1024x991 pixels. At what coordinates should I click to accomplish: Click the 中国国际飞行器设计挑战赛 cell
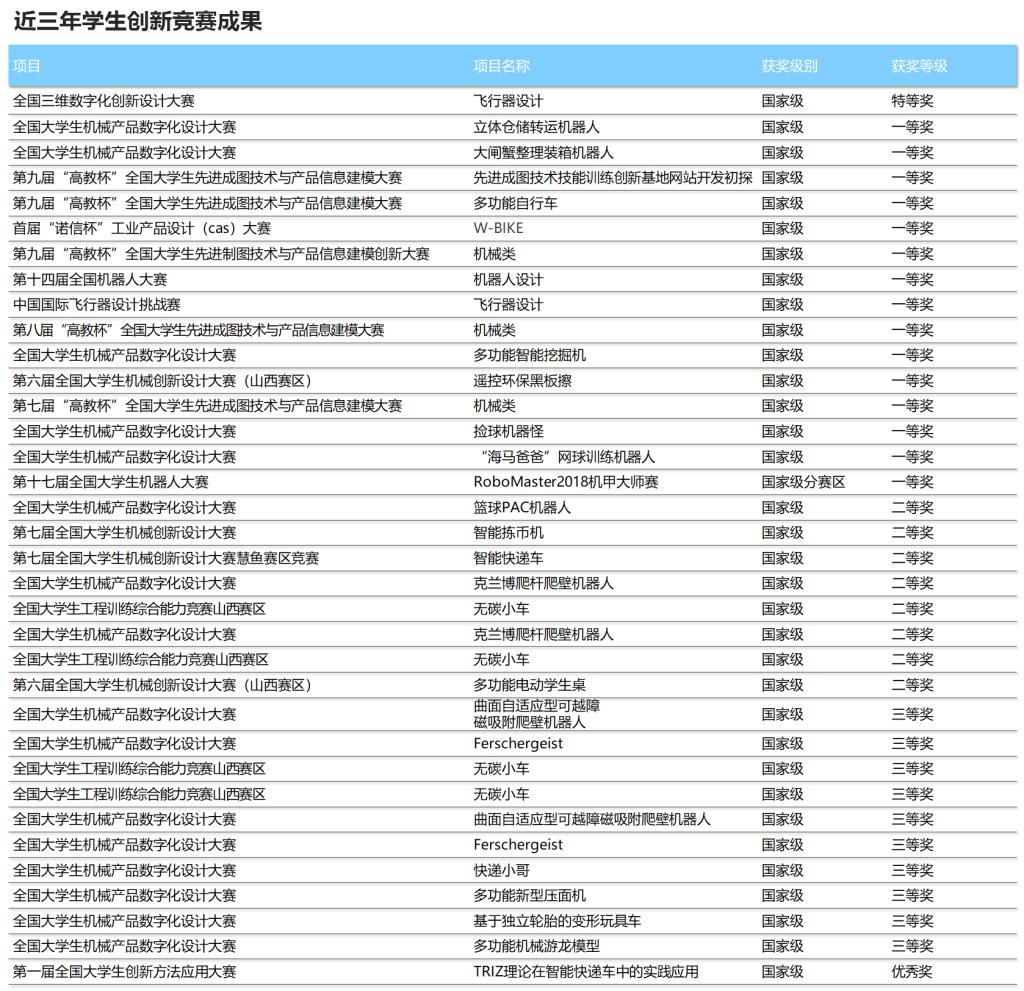(97, 304)
